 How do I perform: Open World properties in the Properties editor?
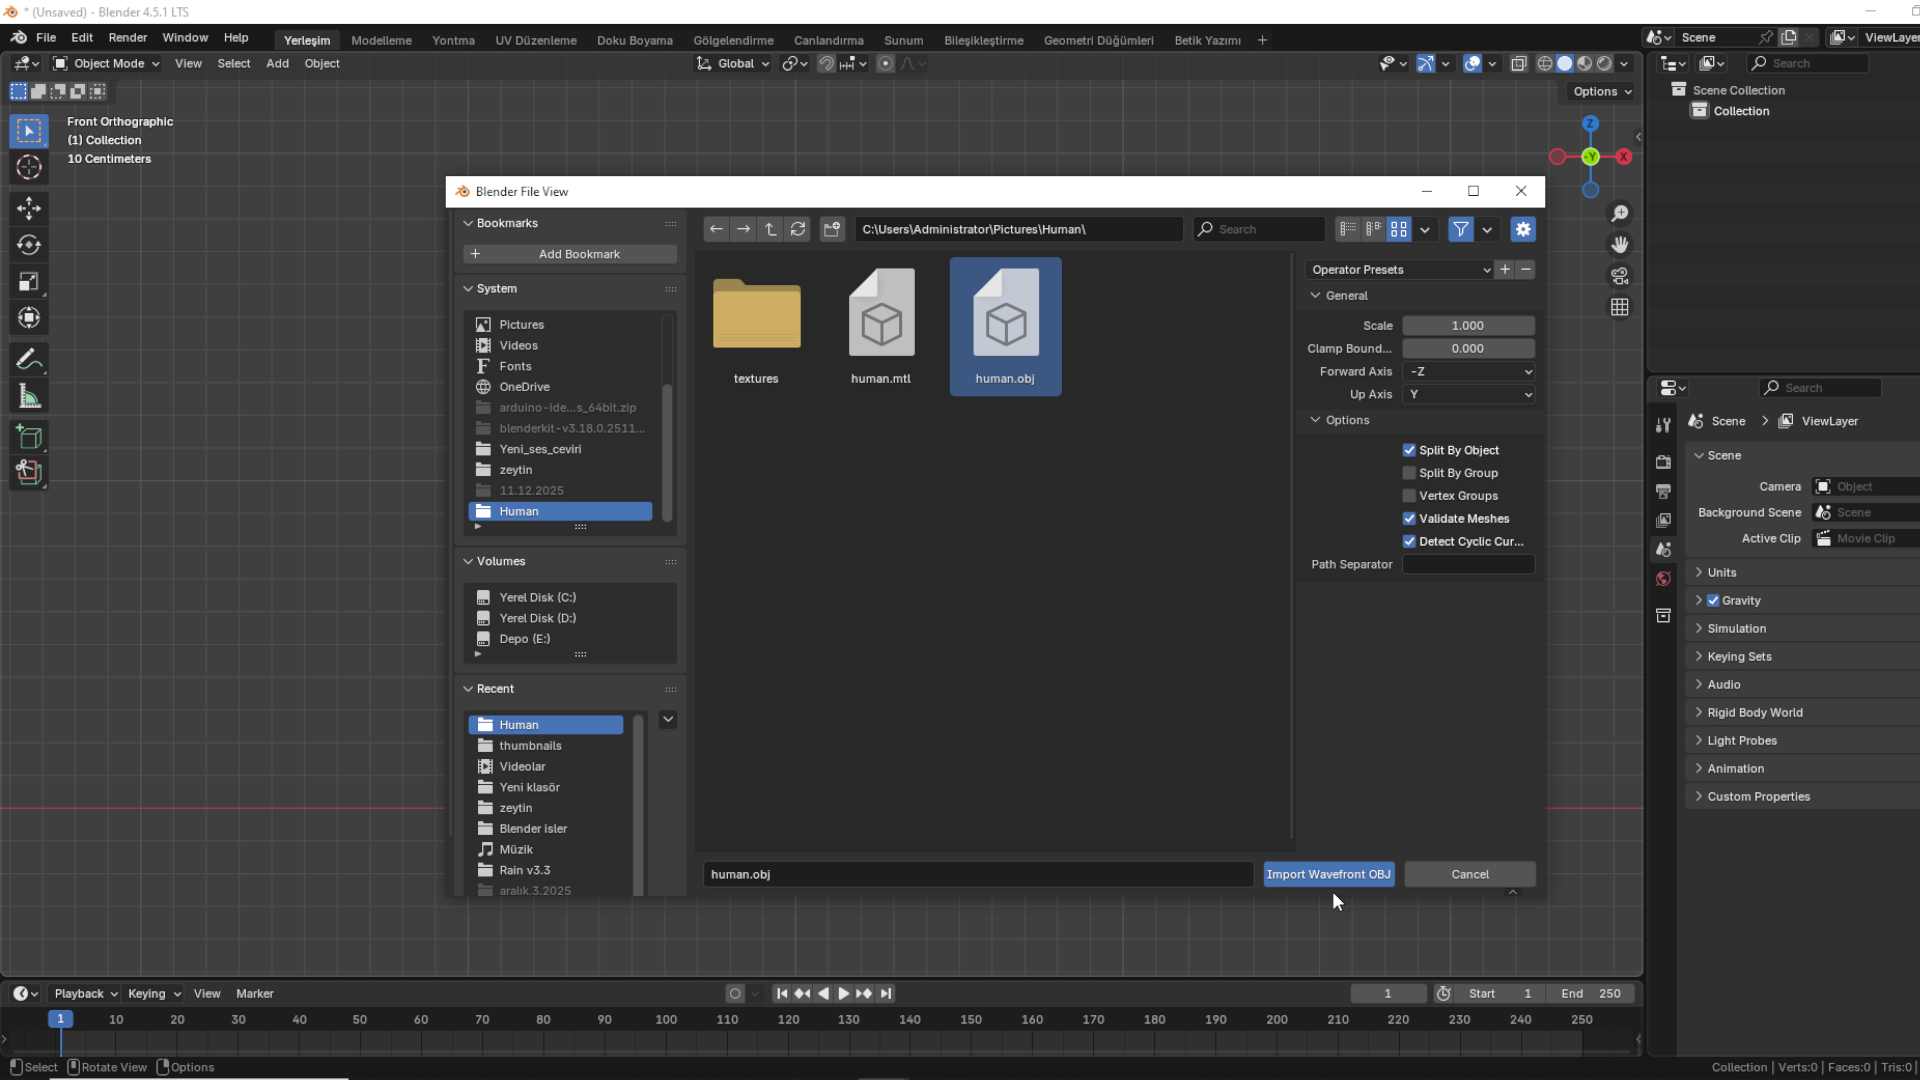[1663, 578]
